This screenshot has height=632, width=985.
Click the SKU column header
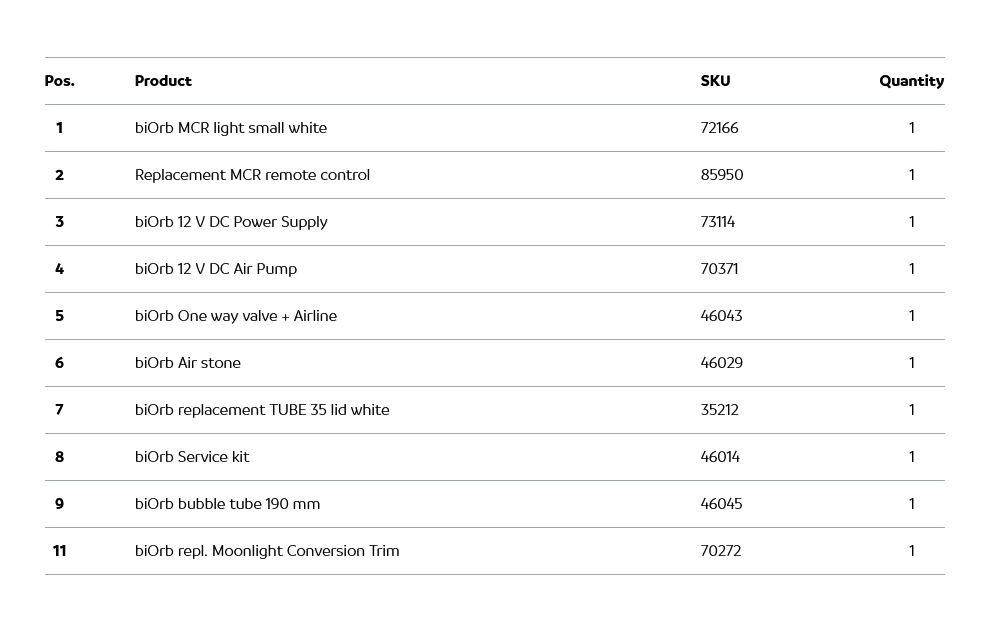coord(715,81)
